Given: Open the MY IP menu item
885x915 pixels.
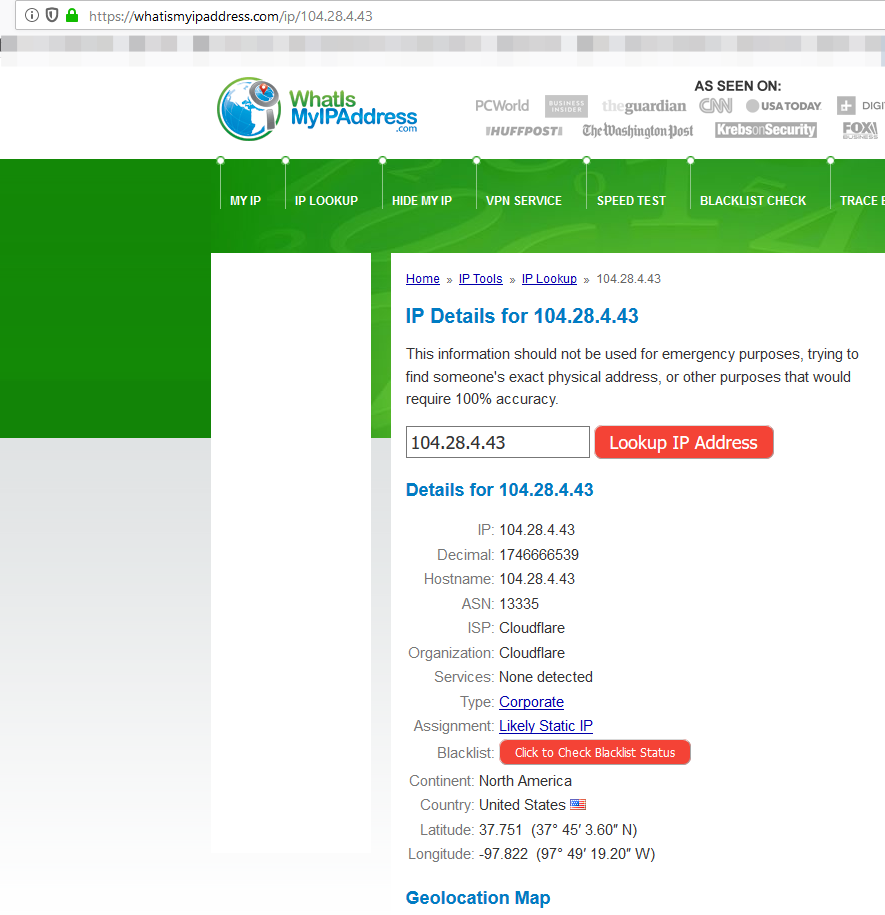Looking at the screenshot, I should coord(245,201).
